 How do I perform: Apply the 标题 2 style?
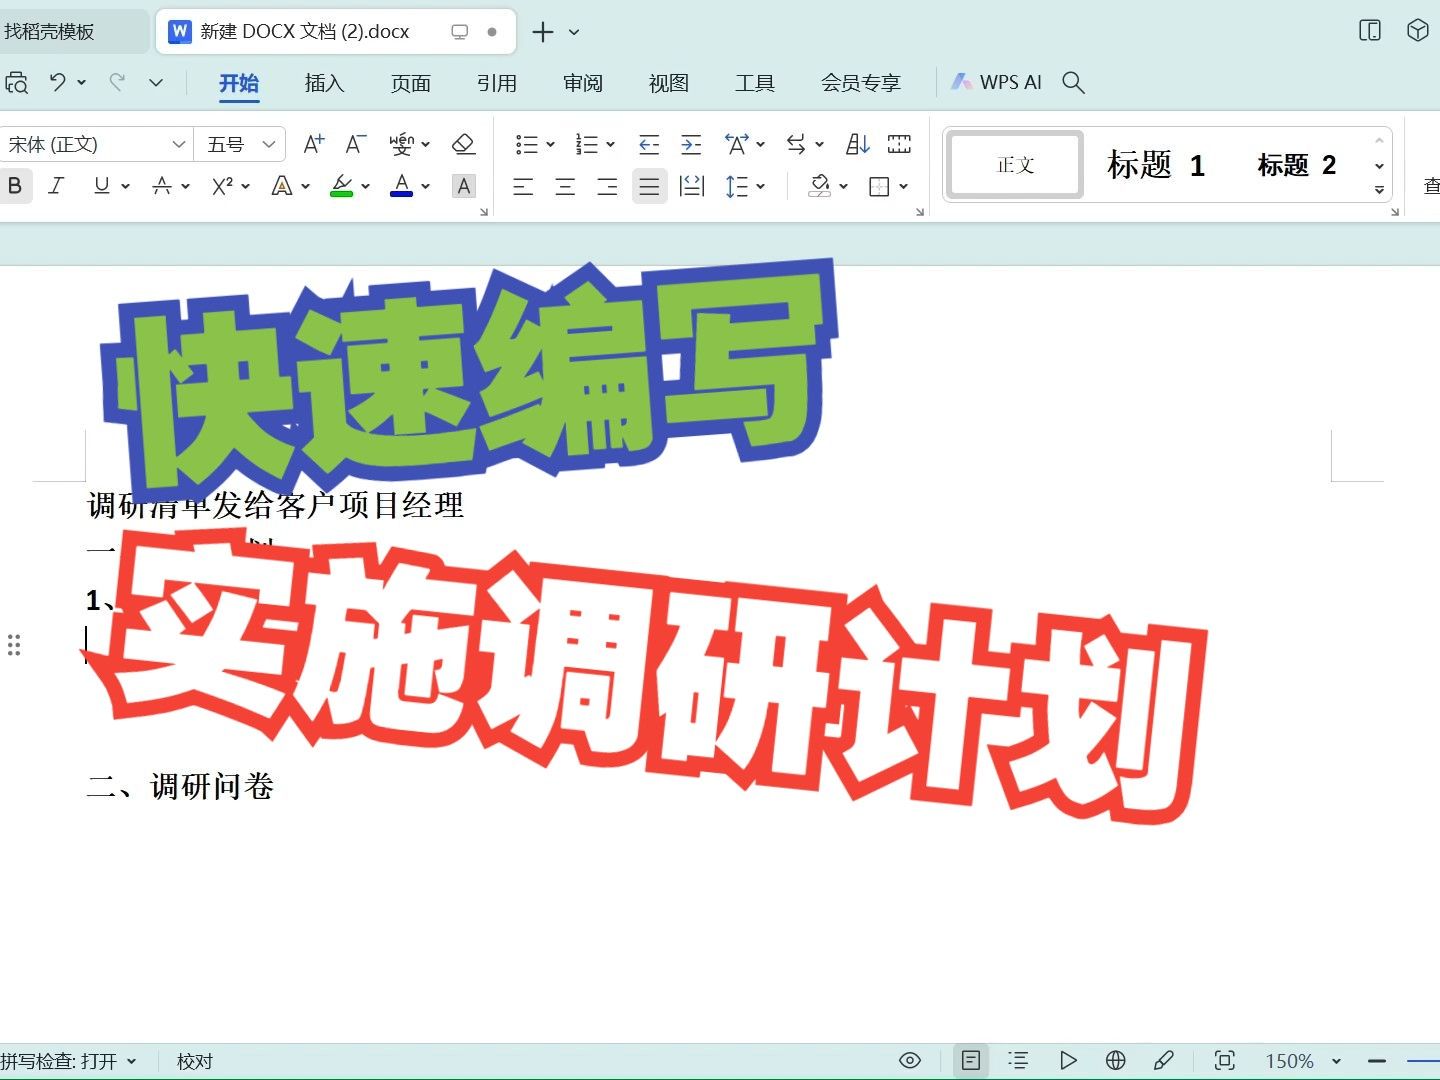click(1297, 165)
